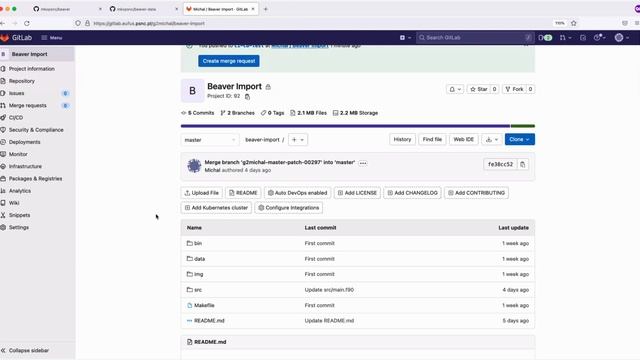The height and width of the screenshot is (360, 640).
Task: Open the master branch selector dropdown
Action: click(209, 140)
